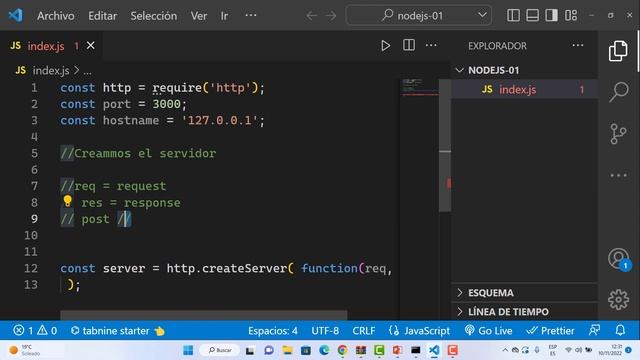640x360 pixels.
Task: Show more menu items via title bar ellipsis
Action: [x=251, y=16]
